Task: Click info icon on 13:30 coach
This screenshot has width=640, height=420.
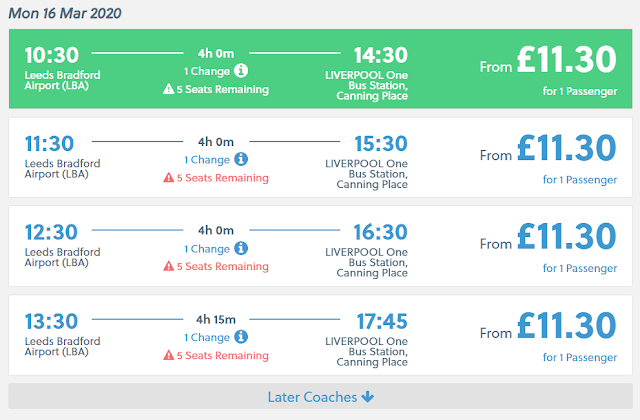Action: pyautogui.click(x=241, y=338)
